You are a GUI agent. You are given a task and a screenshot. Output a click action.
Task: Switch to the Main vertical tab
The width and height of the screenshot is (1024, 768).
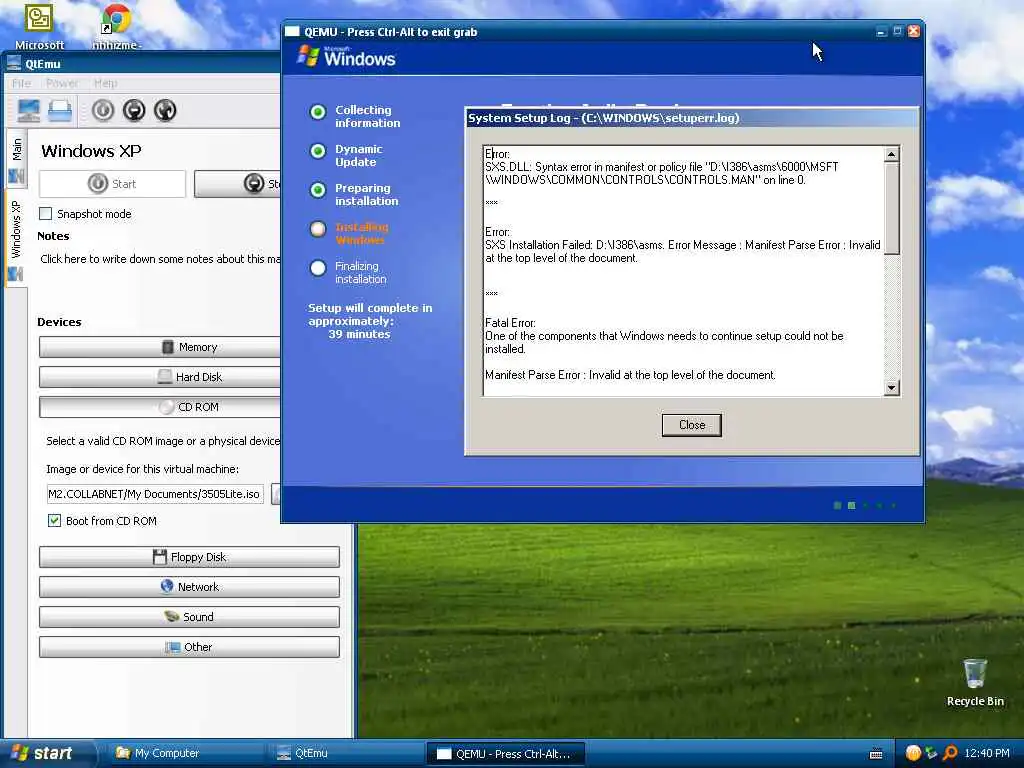16,160
